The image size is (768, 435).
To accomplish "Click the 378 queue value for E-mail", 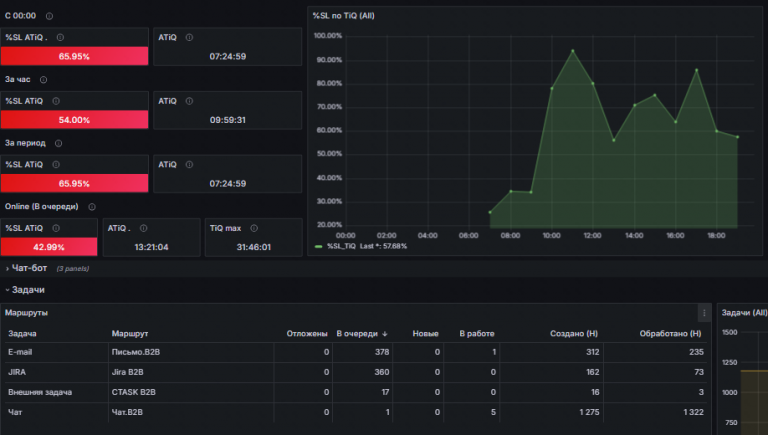I will [382, 352].
